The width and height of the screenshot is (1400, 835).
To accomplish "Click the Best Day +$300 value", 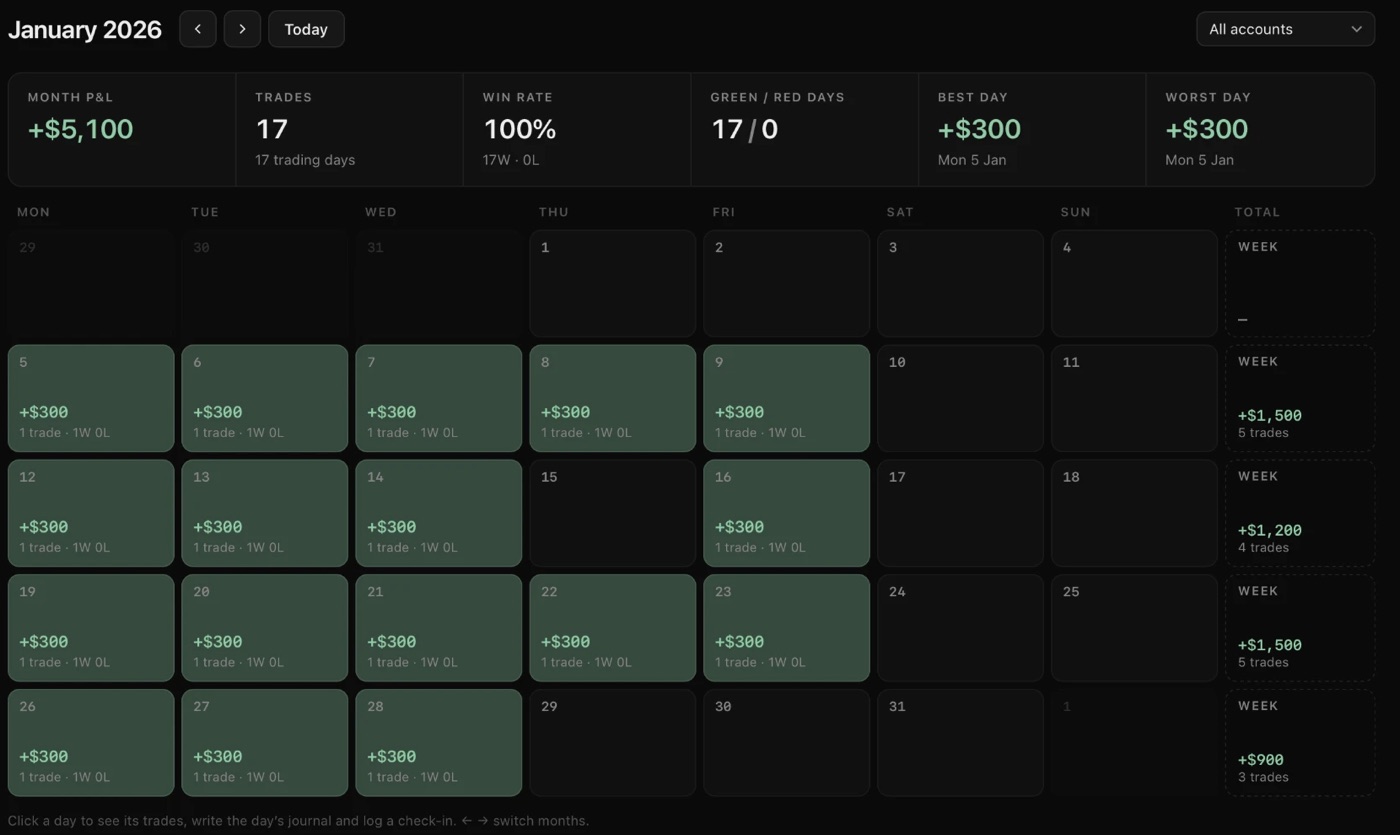I will point(980,129).
